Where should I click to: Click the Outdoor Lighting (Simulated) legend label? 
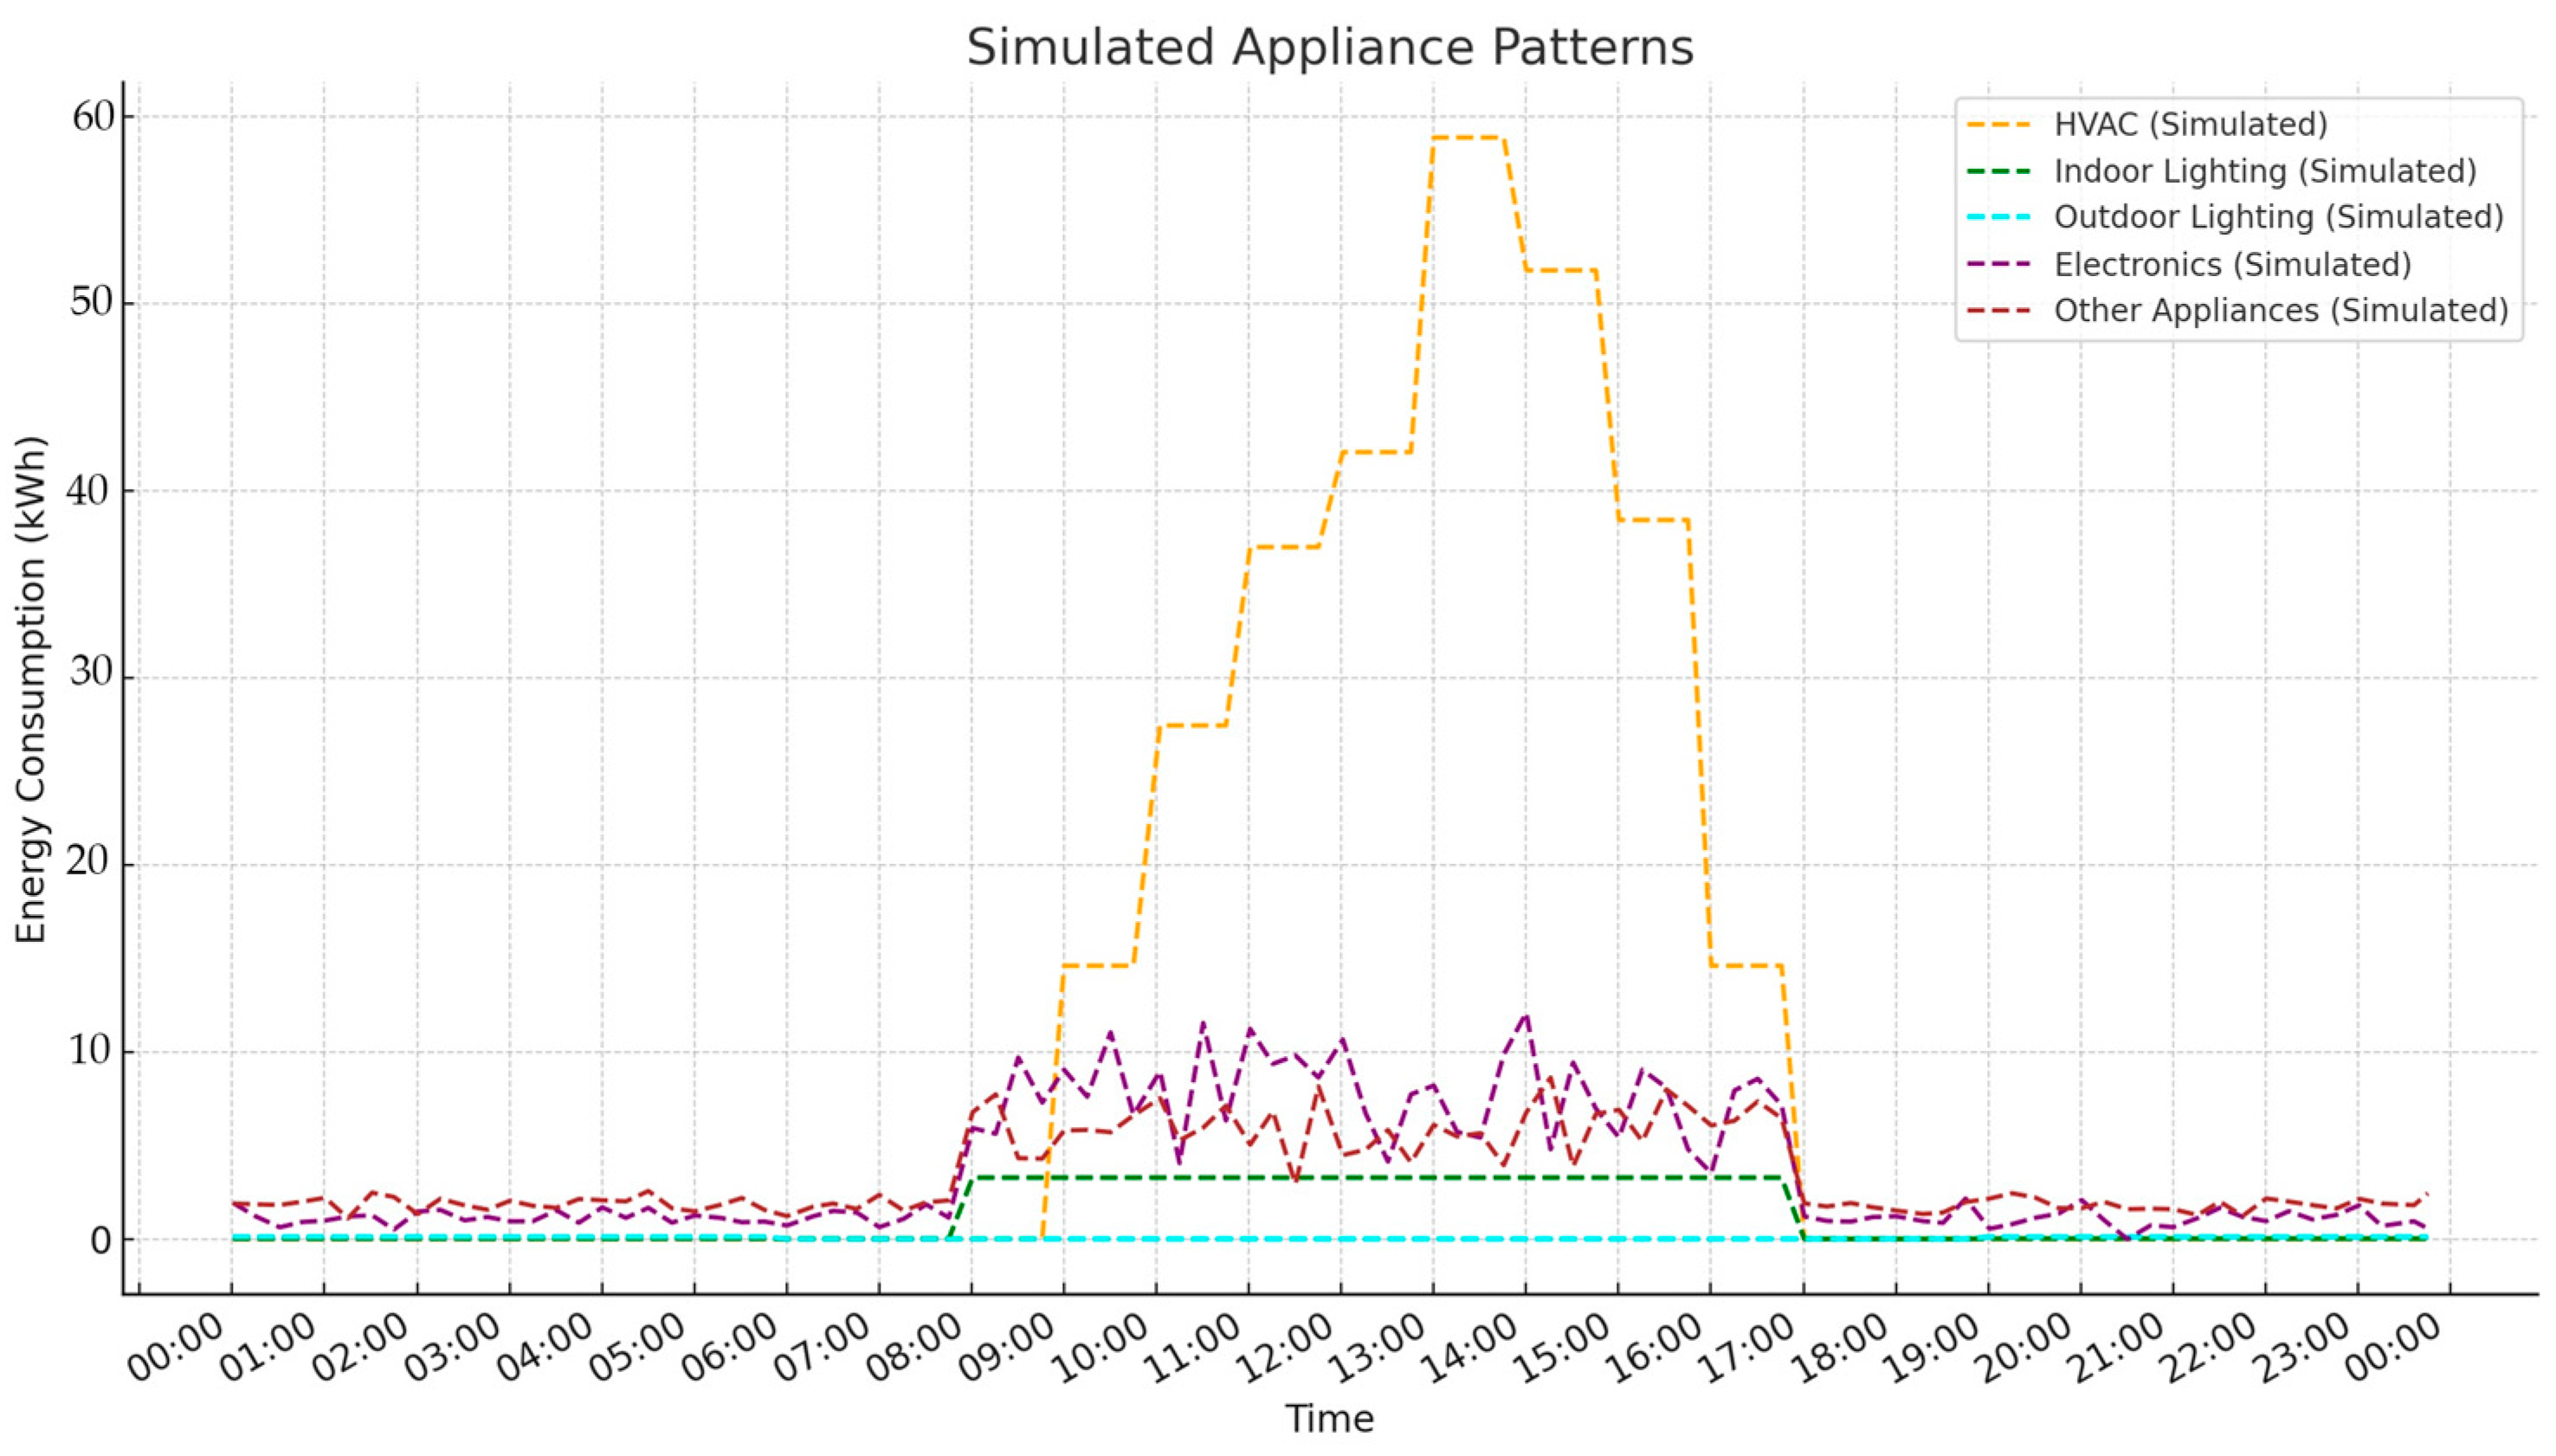pyautogui.click(x=2278, y=217)
